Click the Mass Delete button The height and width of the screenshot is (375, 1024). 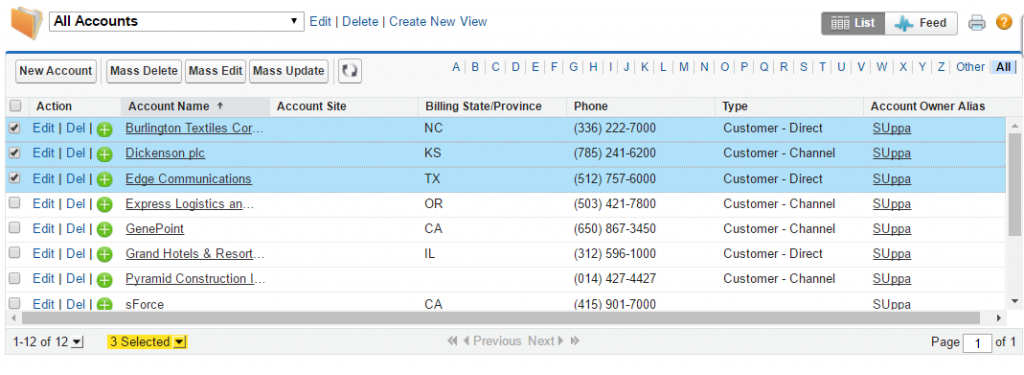pos(144,71)
